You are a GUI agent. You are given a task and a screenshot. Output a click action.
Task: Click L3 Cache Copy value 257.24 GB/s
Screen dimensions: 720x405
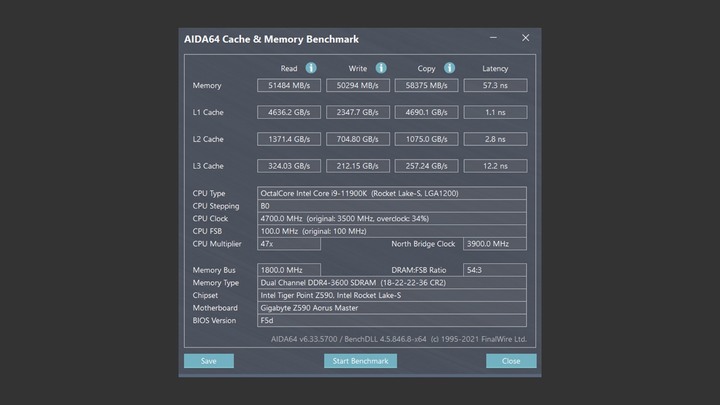pyautogui.click(x=426, y=166)
